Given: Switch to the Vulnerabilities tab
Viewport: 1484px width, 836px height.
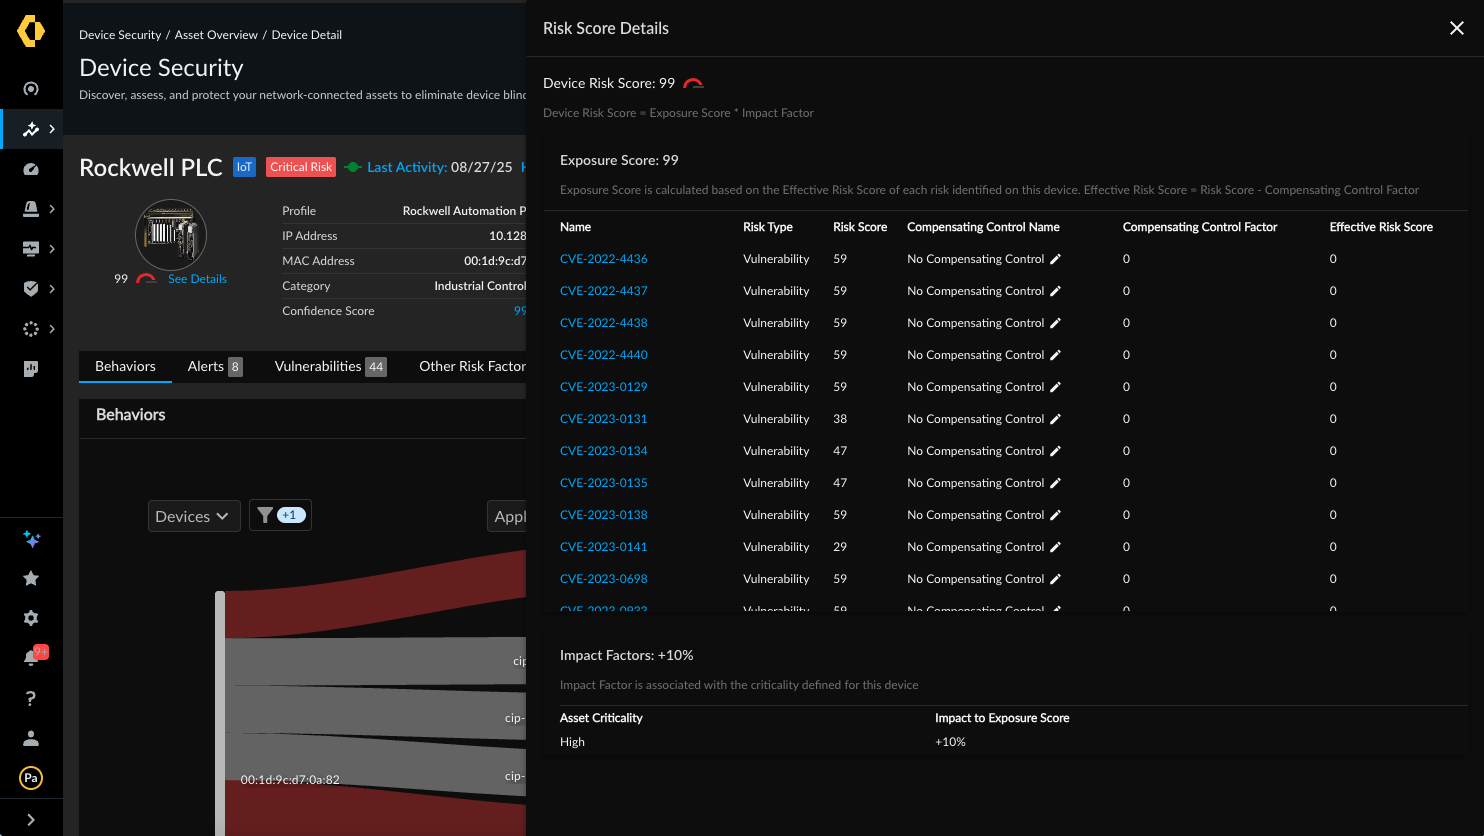Looking at the screenshot, I should [329, 366].
